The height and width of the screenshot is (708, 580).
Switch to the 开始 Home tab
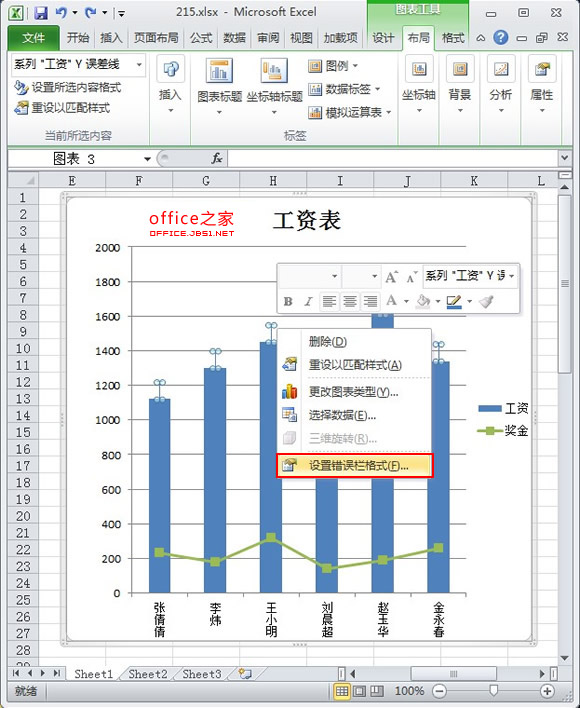coord(78,38)
